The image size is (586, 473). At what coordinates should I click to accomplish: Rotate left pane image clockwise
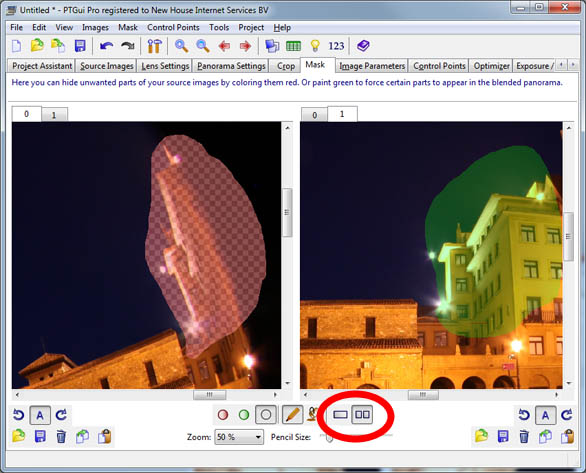(61, 415)
